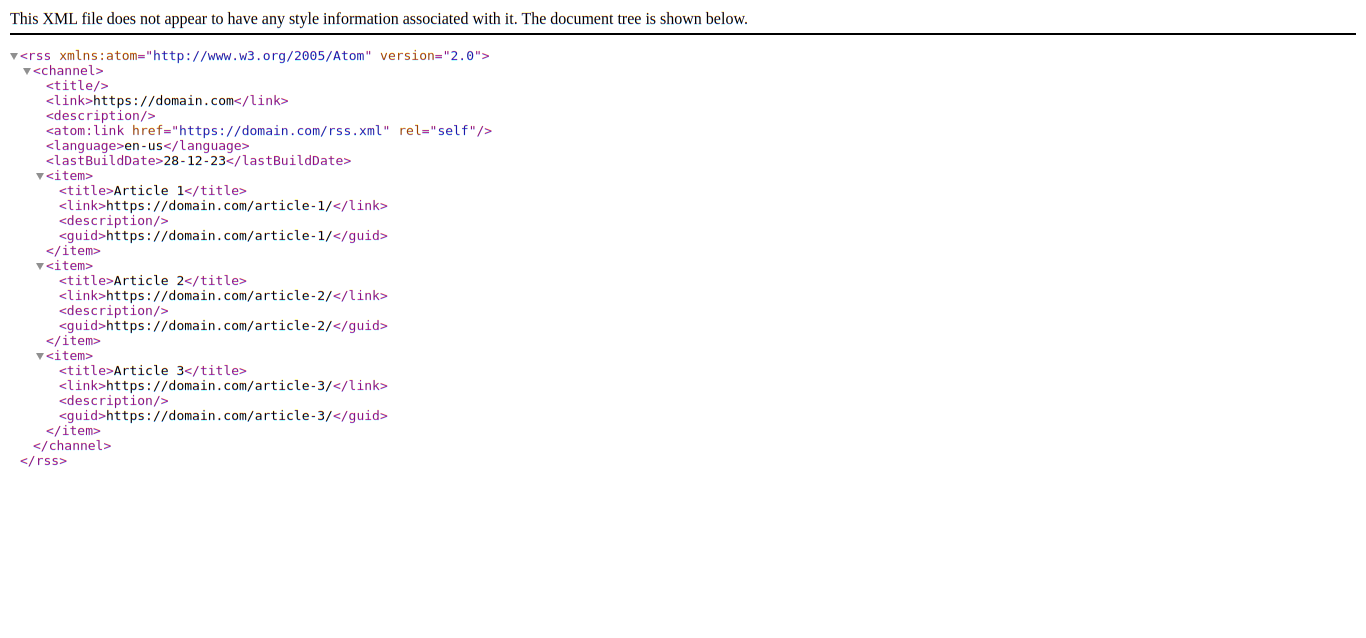Collapse the rss root element triangle

pyautogui.click(x=14, y=56)
